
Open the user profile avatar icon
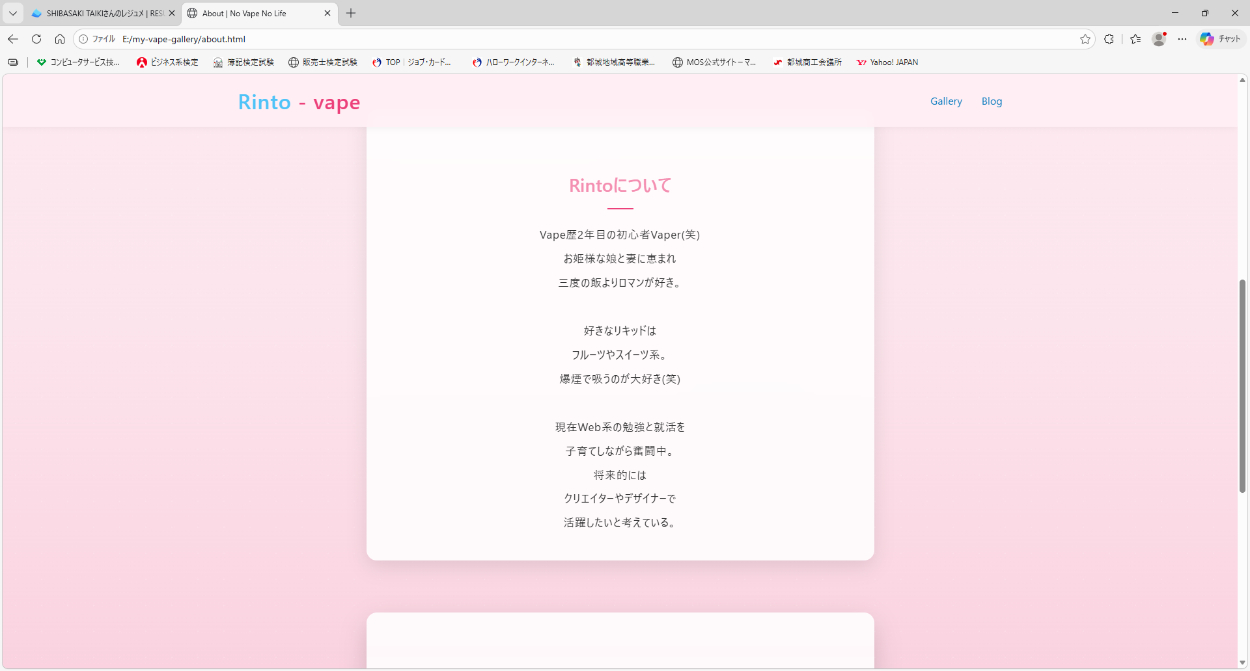tap(1159, 39)
